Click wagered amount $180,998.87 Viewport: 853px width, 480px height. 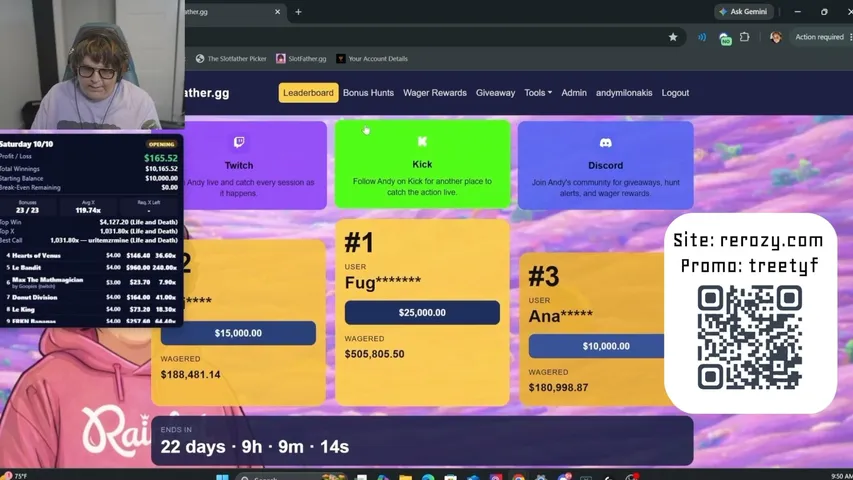pos(558,387)
